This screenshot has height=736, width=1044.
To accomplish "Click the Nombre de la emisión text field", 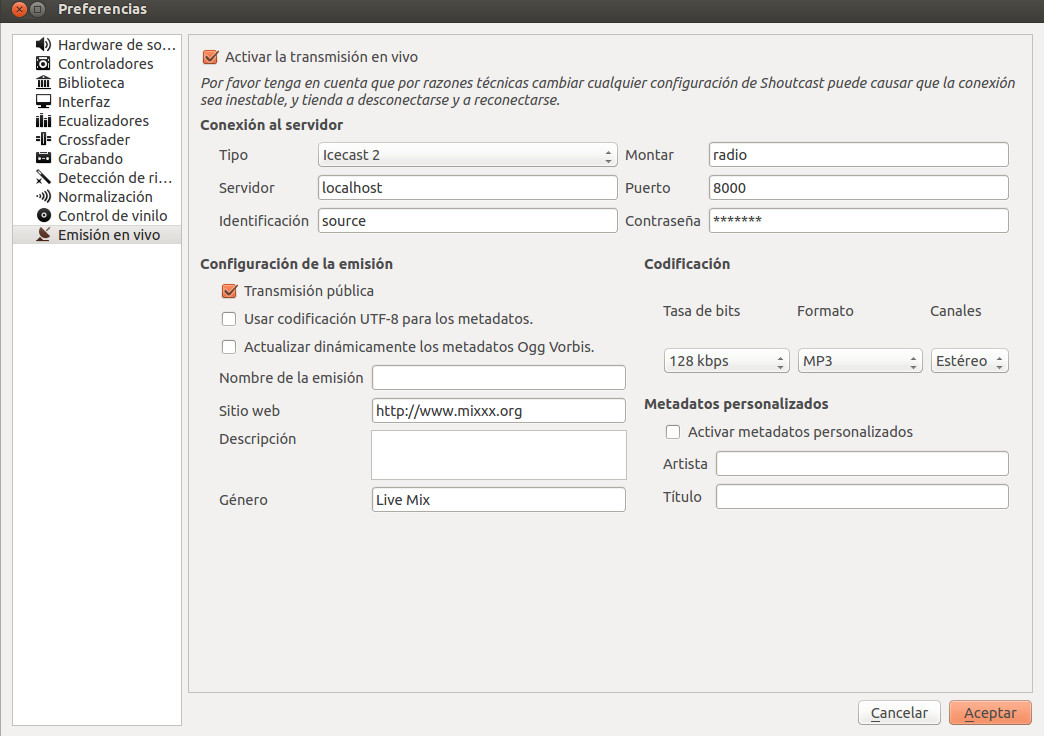I will point(498,378).
